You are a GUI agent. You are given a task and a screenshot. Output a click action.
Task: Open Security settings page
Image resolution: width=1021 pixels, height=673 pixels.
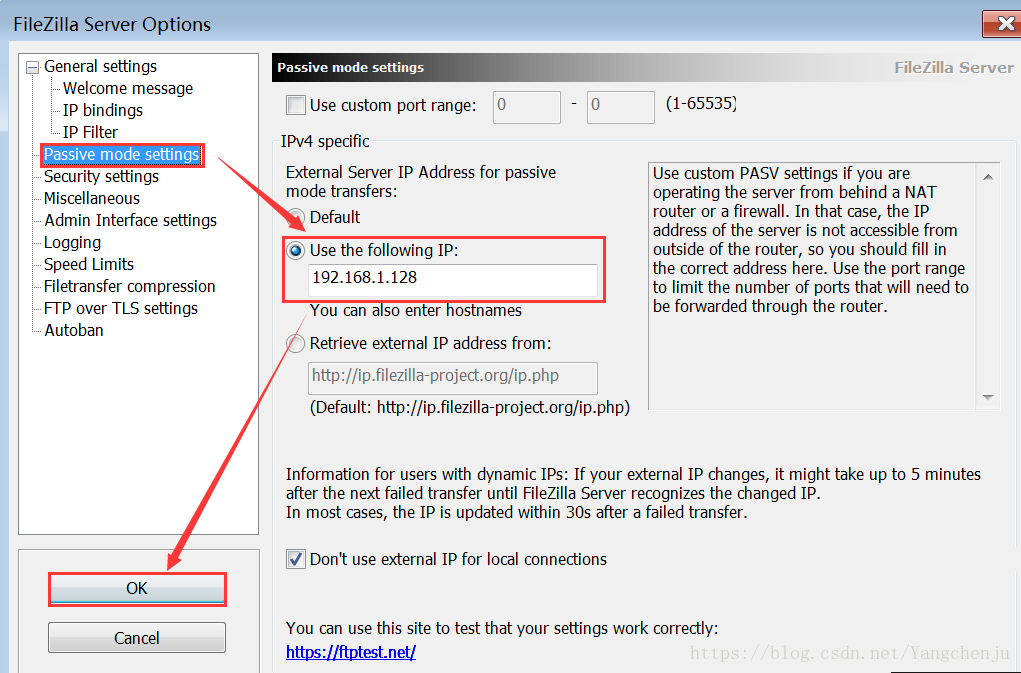coord(101,176)
